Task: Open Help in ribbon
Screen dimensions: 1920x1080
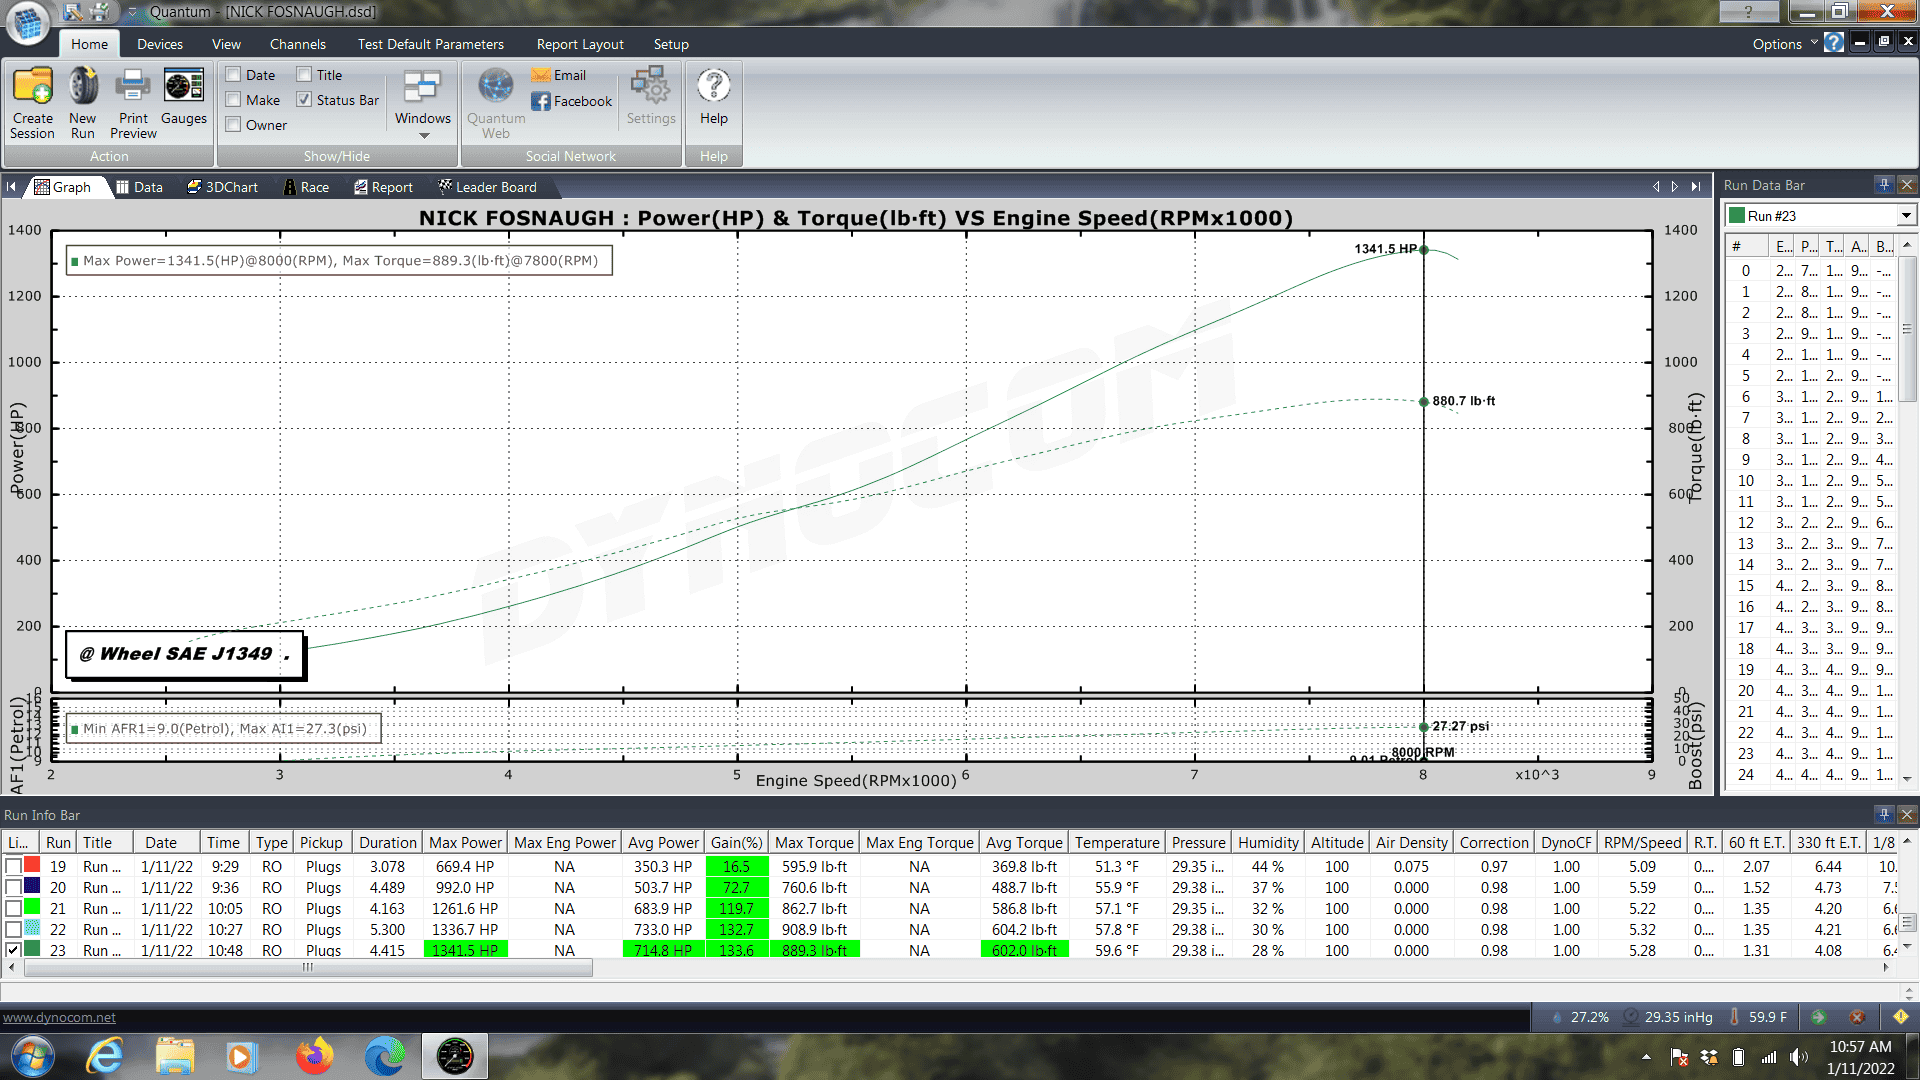Action: pyautogui.click(x=714, y=97)
